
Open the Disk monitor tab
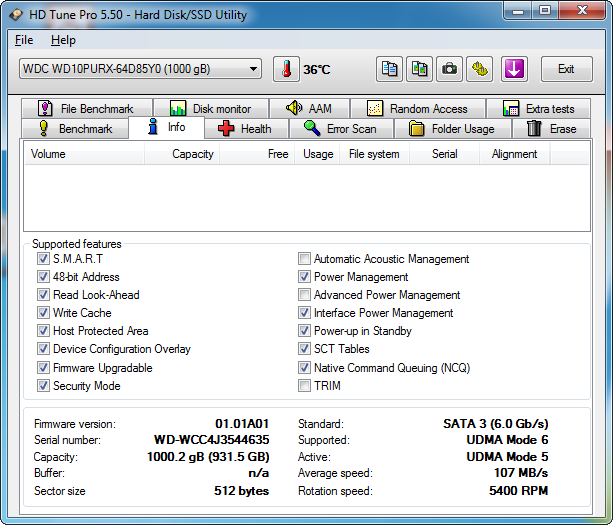pos(210,109)
